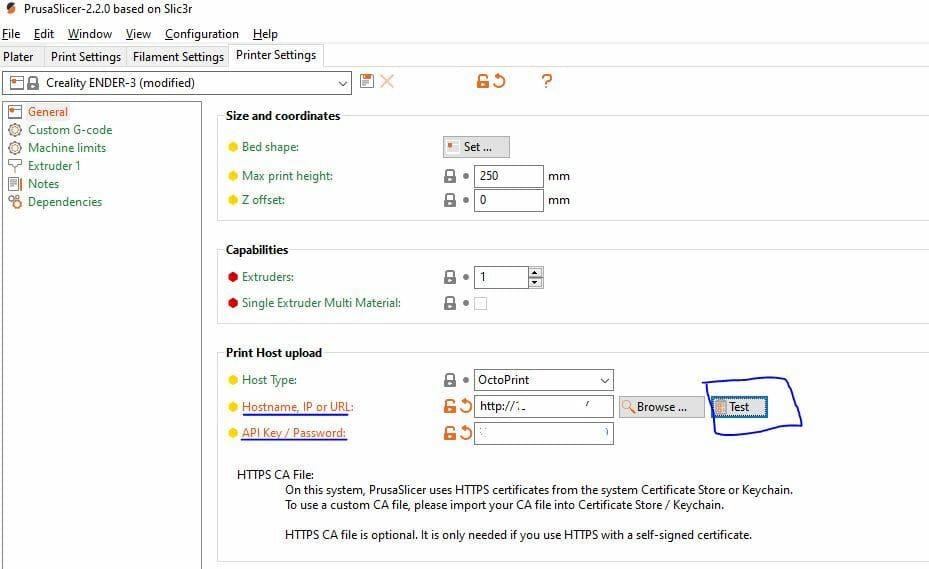Expand the OctoPrint host type dropdown
The image size is (929, 569).
pyautogui.click(x=604, y=380)
